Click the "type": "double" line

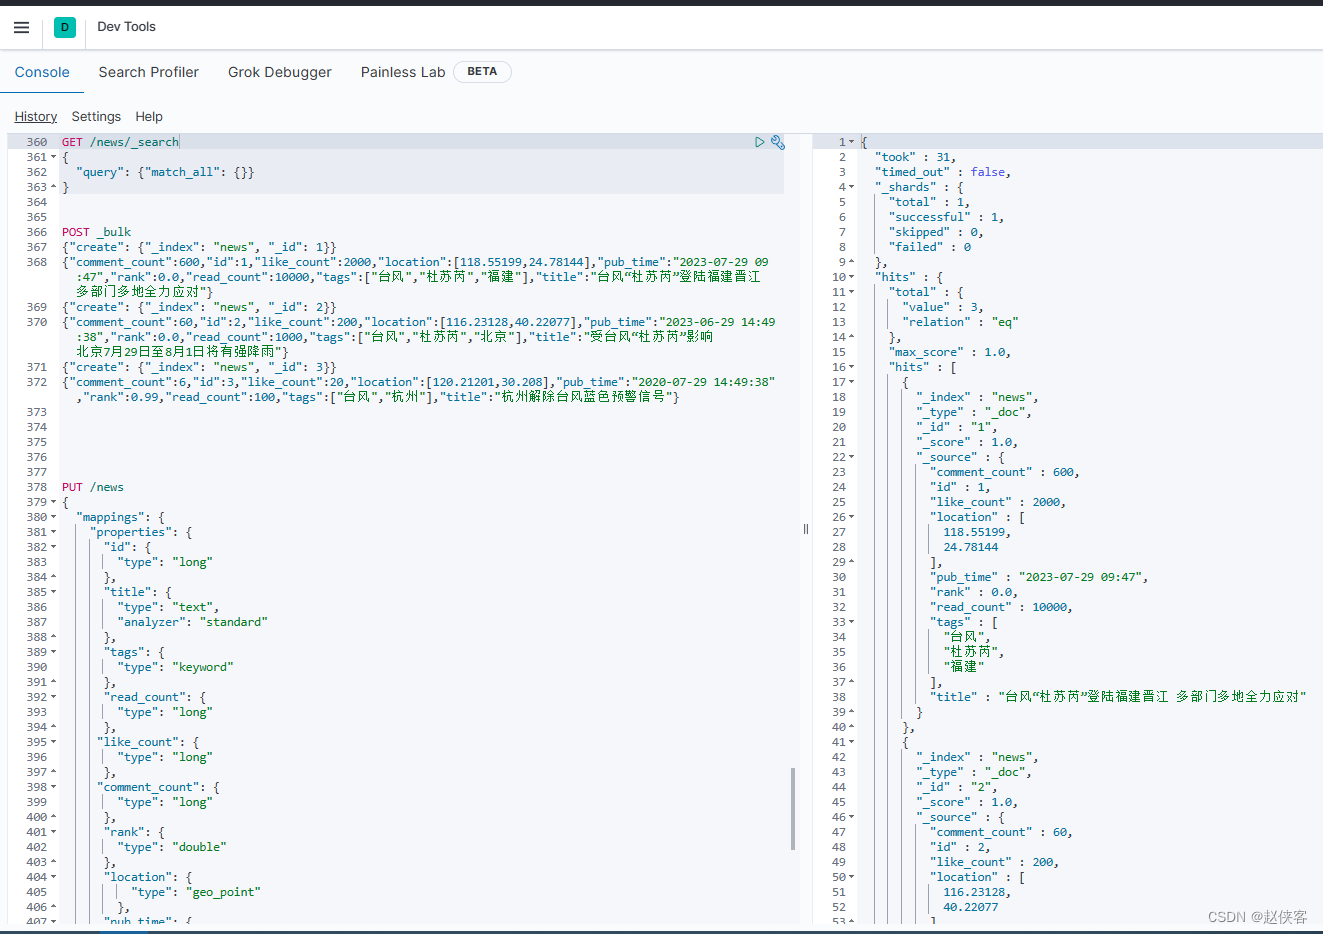172,847
